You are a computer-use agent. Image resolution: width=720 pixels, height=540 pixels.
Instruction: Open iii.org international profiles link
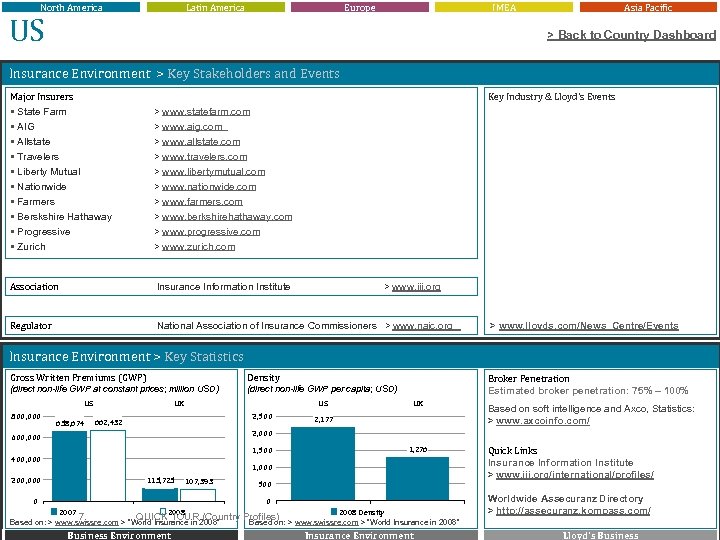[x=575, y=475]
